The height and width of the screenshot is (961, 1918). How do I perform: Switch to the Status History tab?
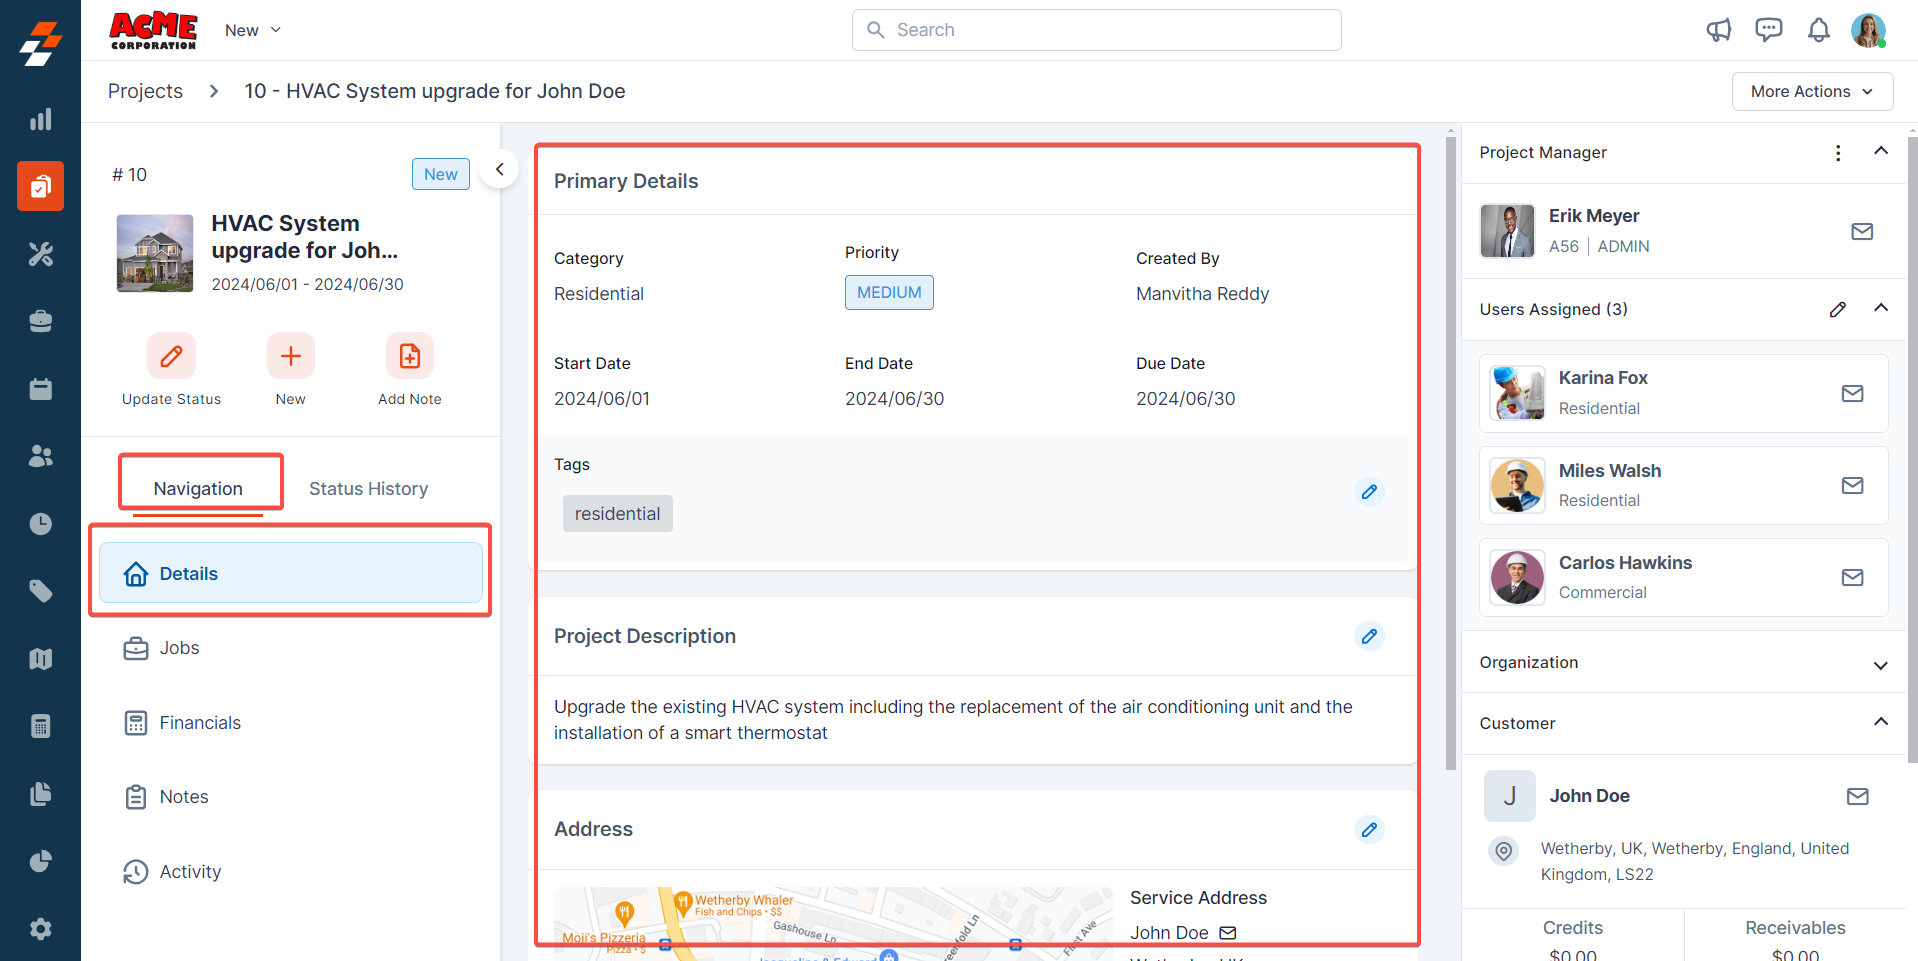[x=368, y=488]
